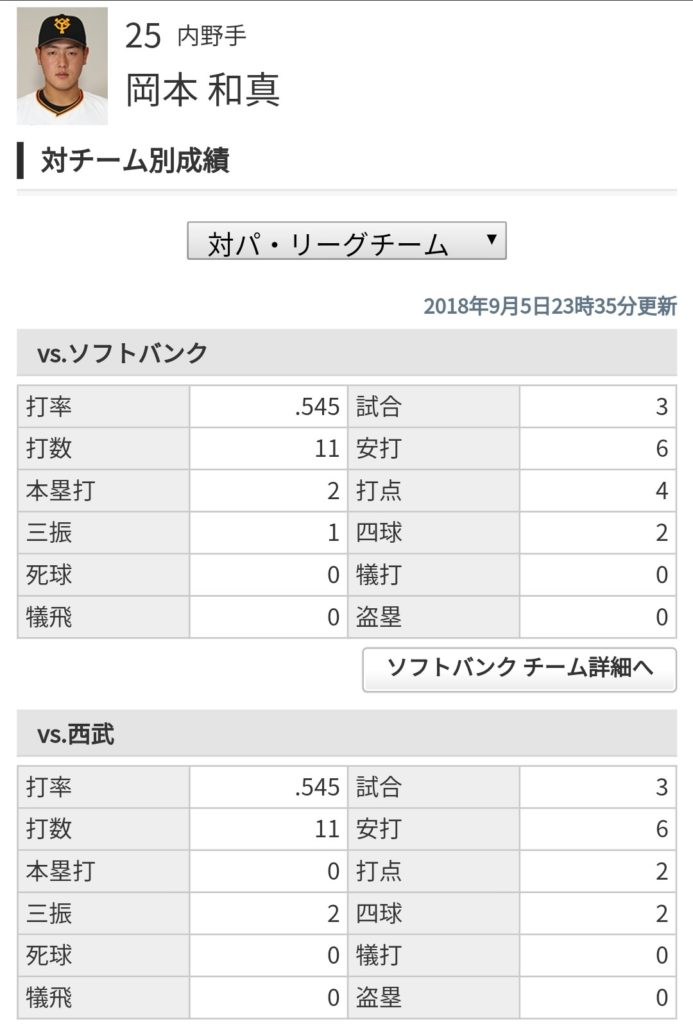Screen dimensions: 693x1024
Task: Select the vs.西武 section header
Action: [x=346, y=733]
